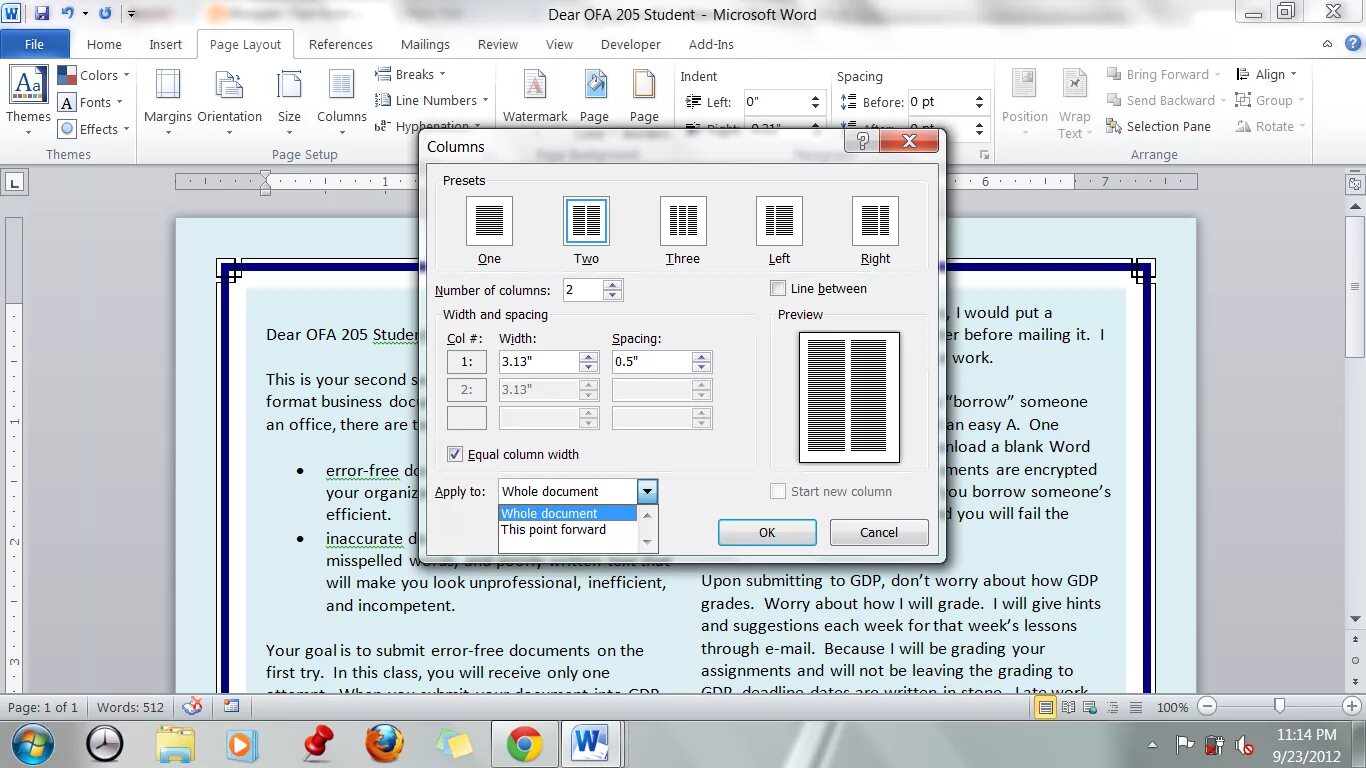Open the Apply to dropdown arrow
1366x768 pixels.
pyautogui.click(x=647, y=491)
